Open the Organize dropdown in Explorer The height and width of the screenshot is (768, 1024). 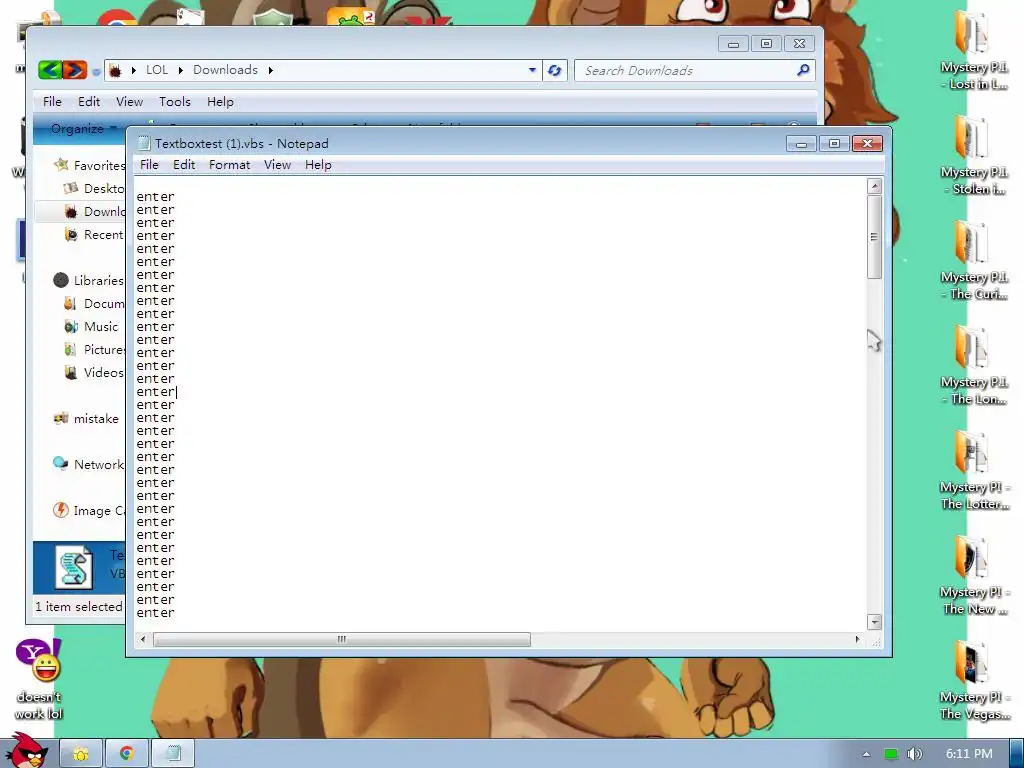(84, 129)
